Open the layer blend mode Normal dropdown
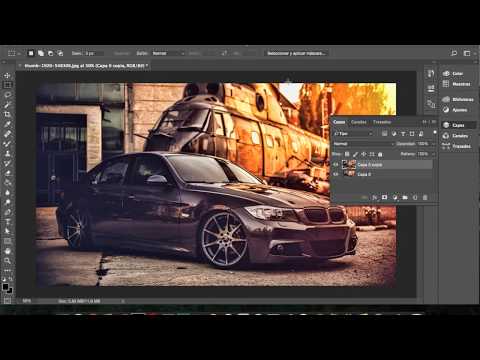The height and width of the screenshot is (360, 480). pos(364,144)
